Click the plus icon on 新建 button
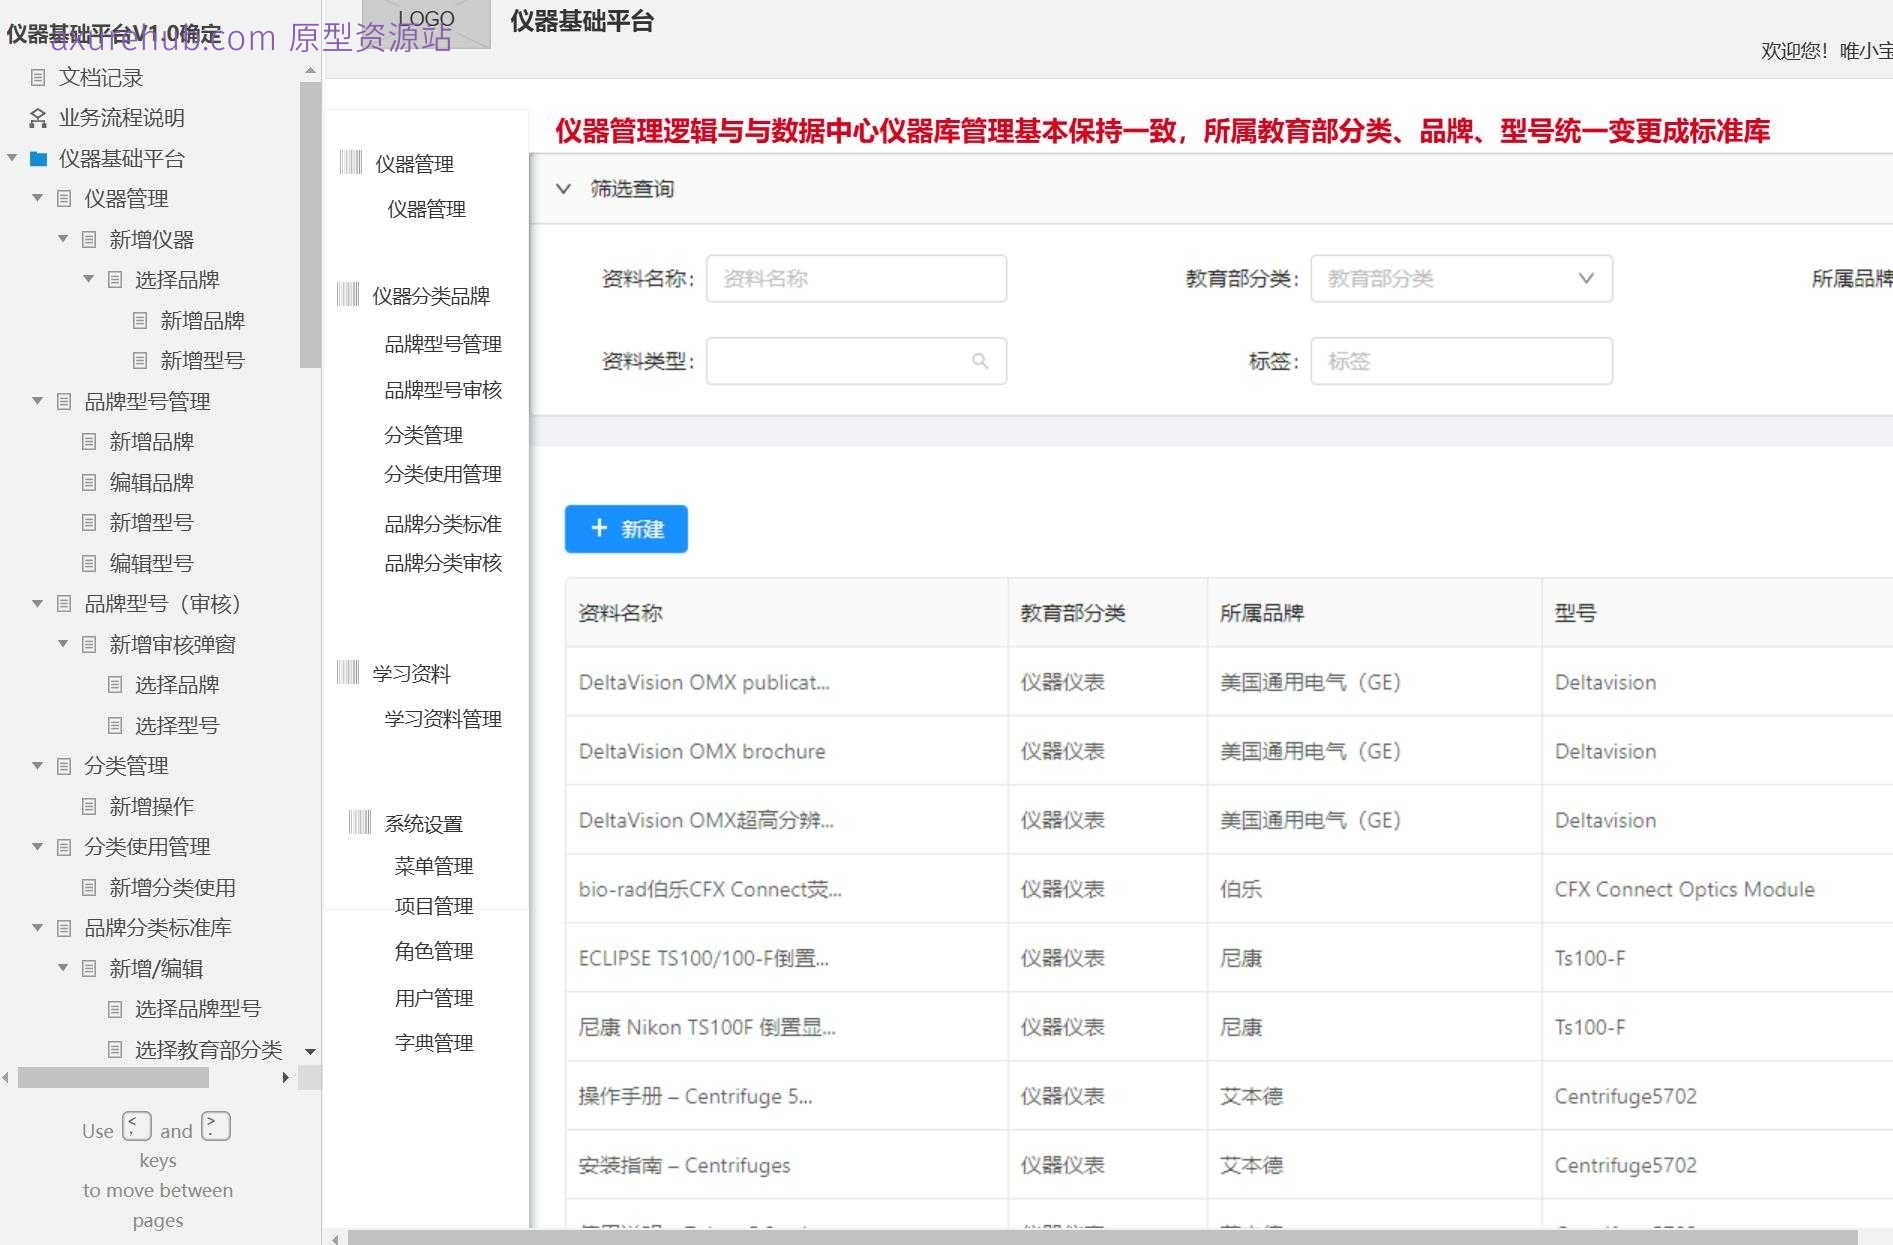 [x=598, y=529]
